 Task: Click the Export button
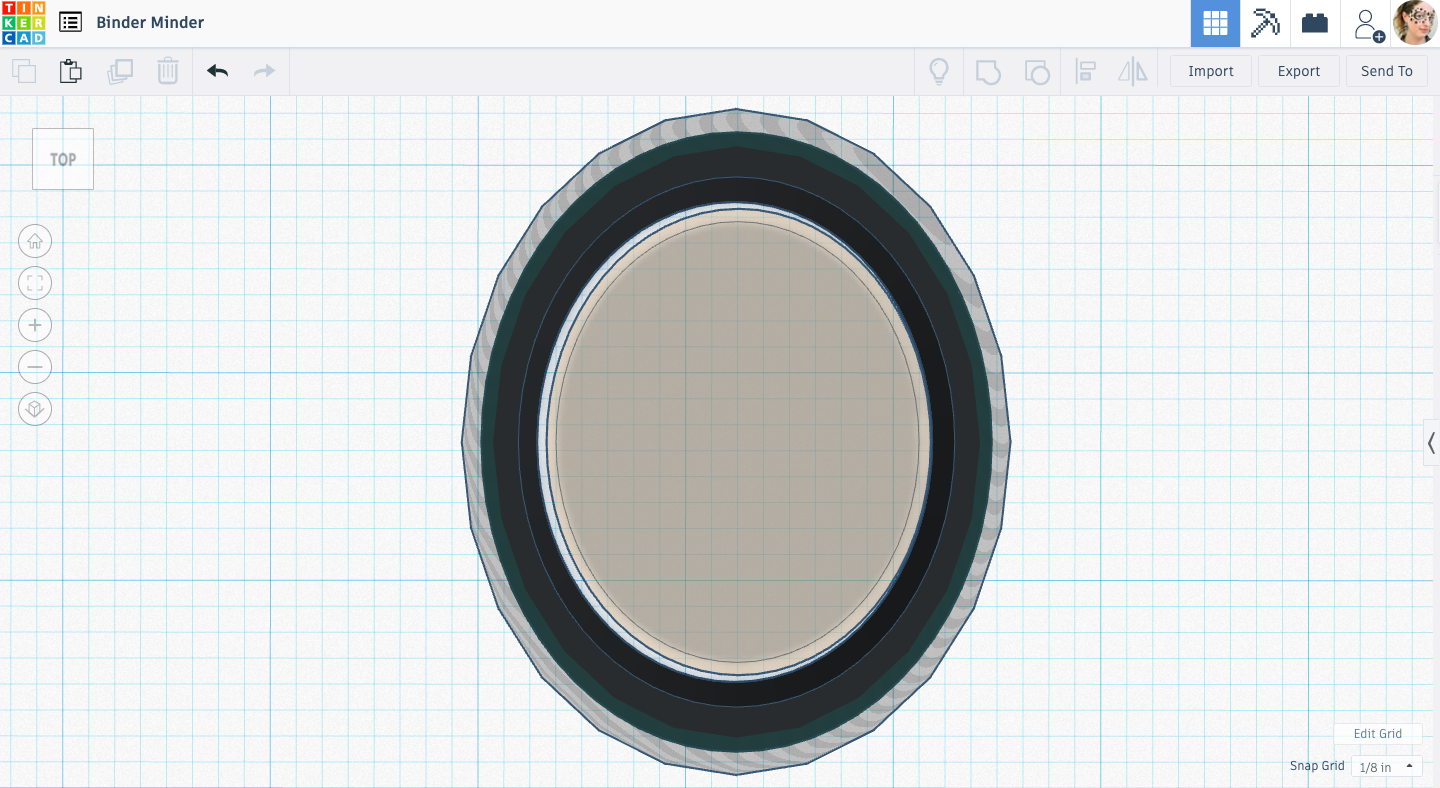tap(1299, 71)
